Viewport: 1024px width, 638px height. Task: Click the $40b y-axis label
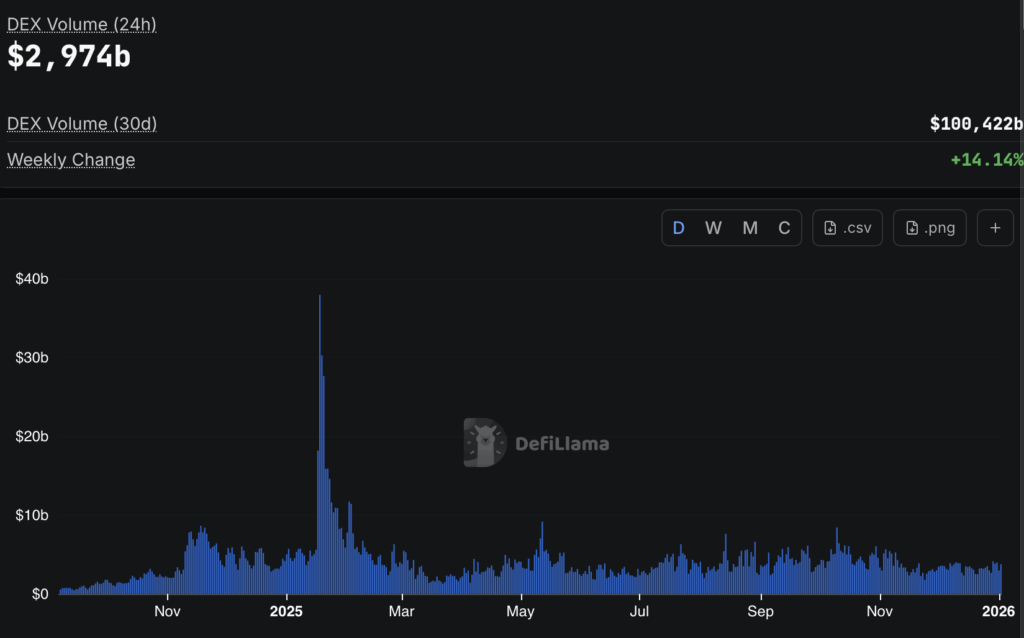[x=32, y=279]
